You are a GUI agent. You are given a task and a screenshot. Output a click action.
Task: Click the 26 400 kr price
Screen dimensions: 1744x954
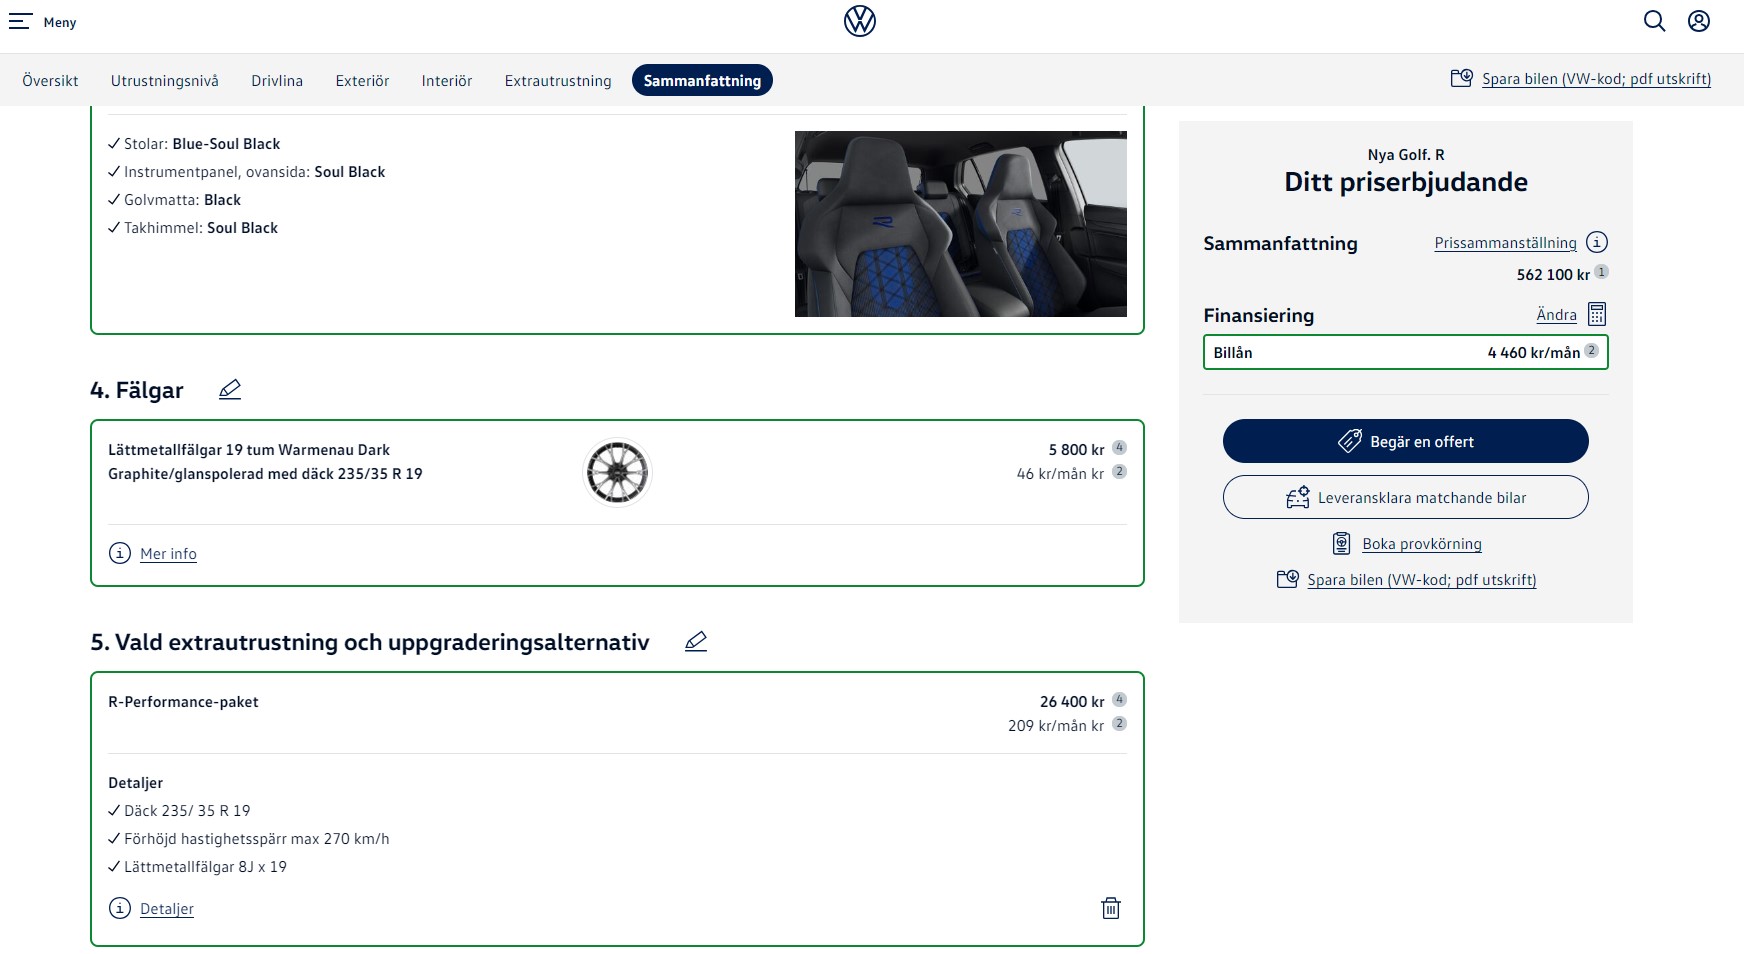(x=1072, y=702)
